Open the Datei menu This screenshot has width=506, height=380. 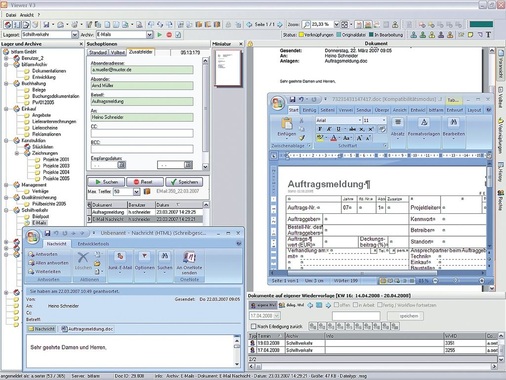tap(11, 15)
